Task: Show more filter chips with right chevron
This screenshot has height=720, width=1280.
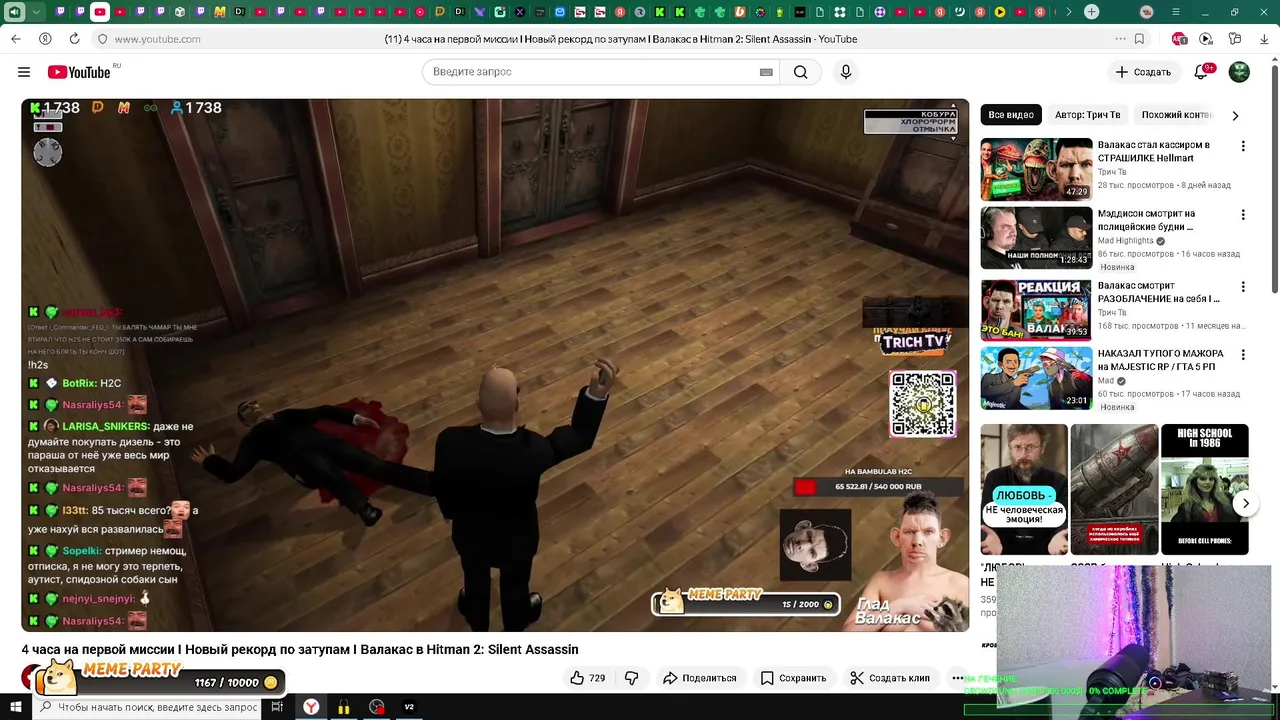Action: click(1235, 115)
